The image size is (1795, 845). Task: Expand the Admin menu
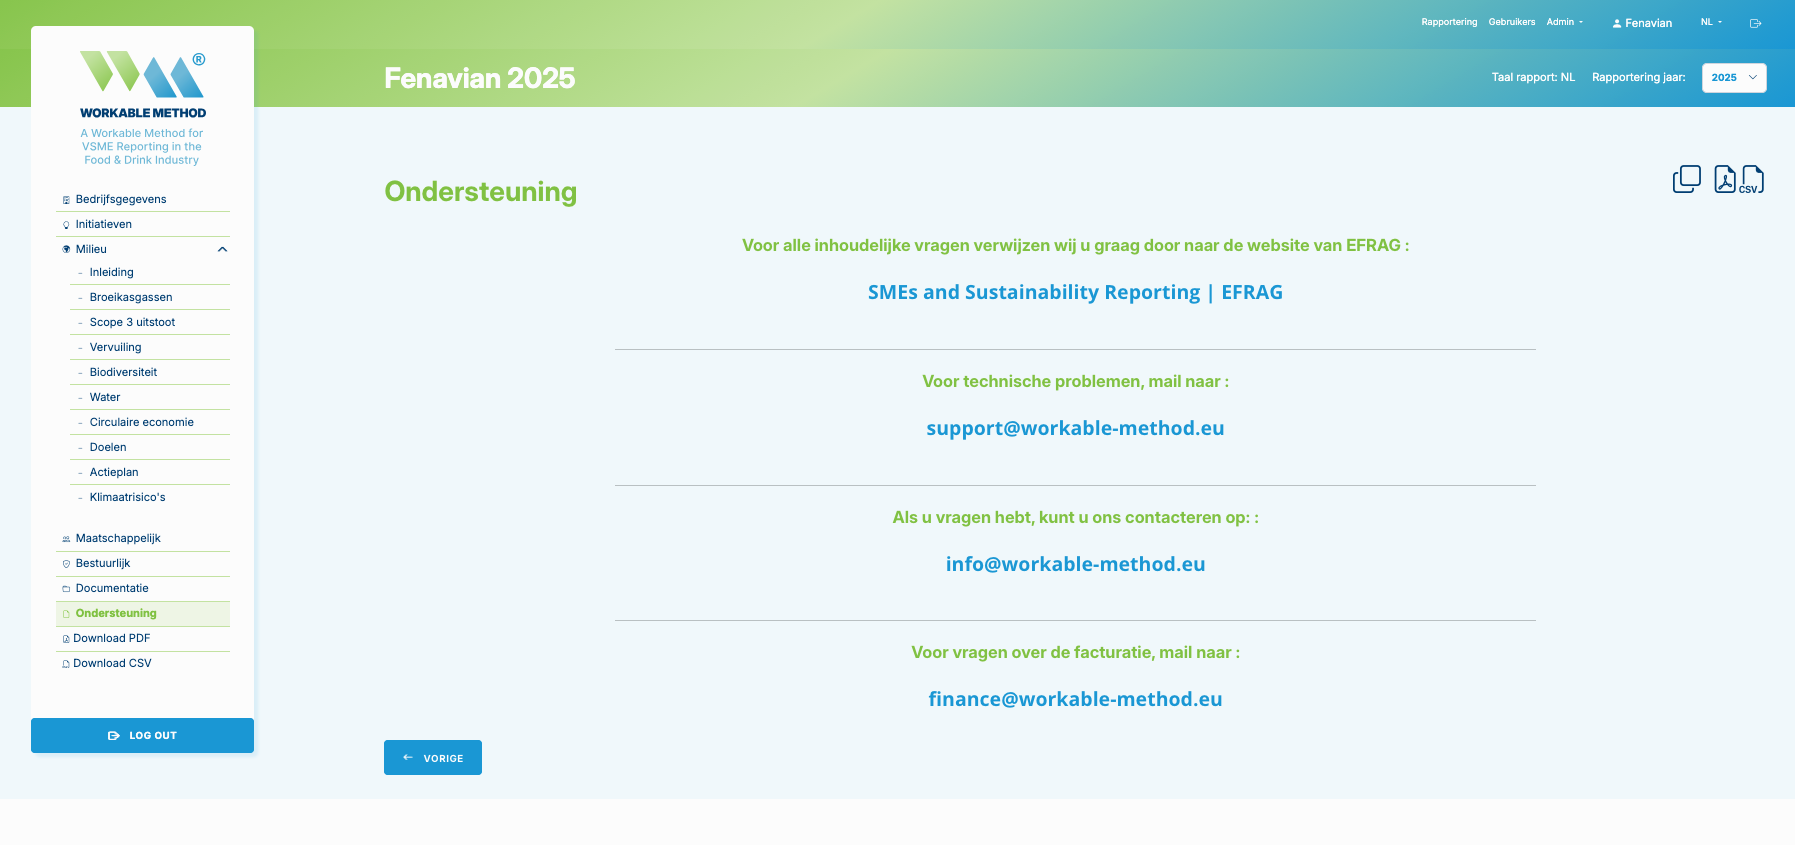click(x=1565, y=22)
